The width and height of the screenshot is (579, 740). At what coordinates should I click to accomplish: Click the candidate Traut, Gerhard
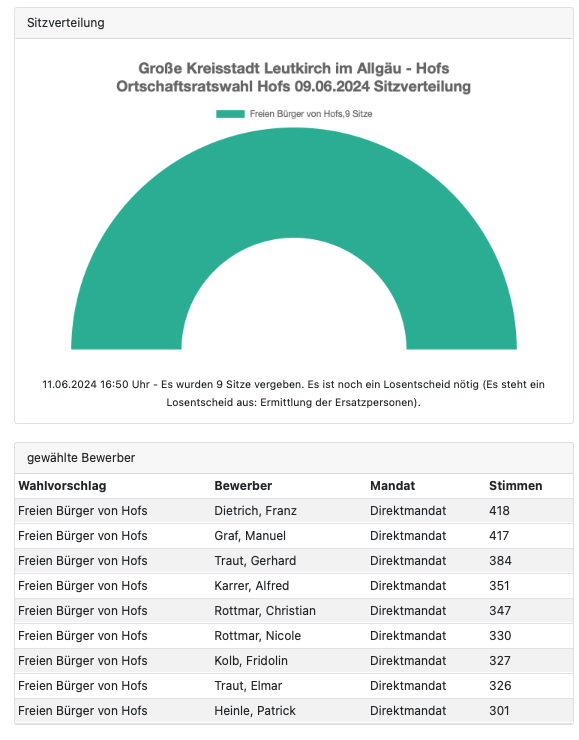click(x=255, y=561)
